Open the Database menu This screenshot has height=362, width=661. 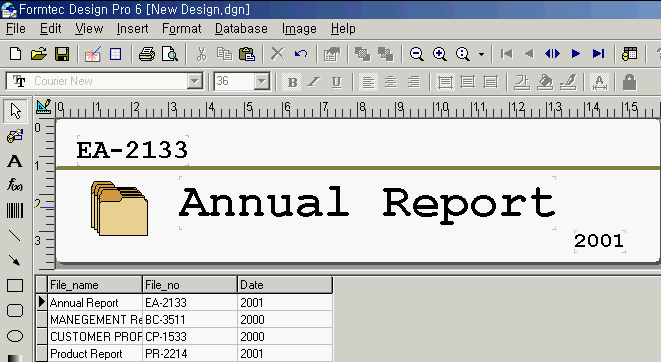click(241, 29)
